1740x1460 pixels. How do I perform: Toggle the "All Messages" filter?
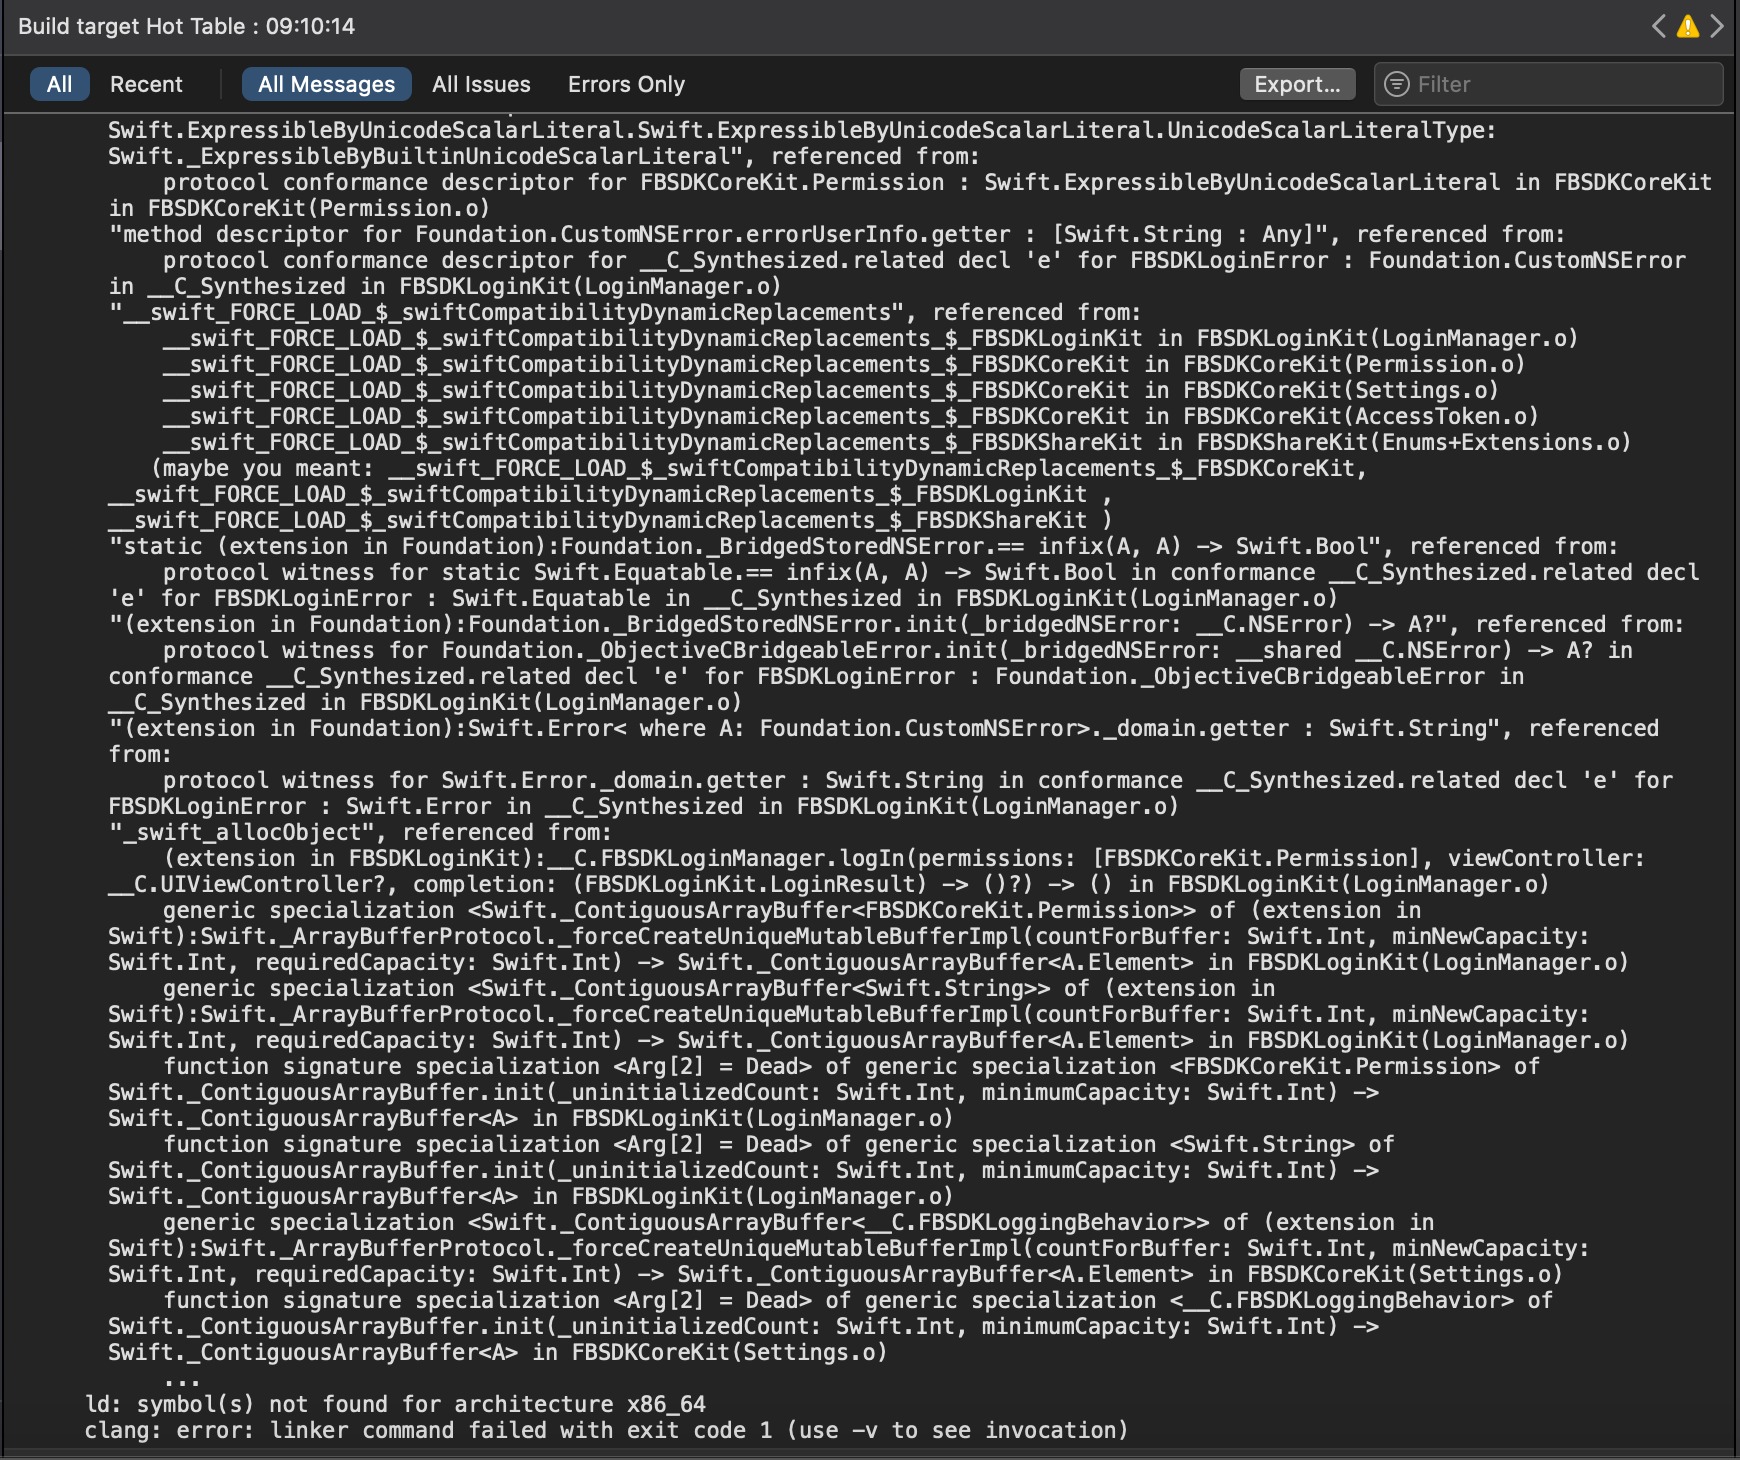(x=326, y=84)
